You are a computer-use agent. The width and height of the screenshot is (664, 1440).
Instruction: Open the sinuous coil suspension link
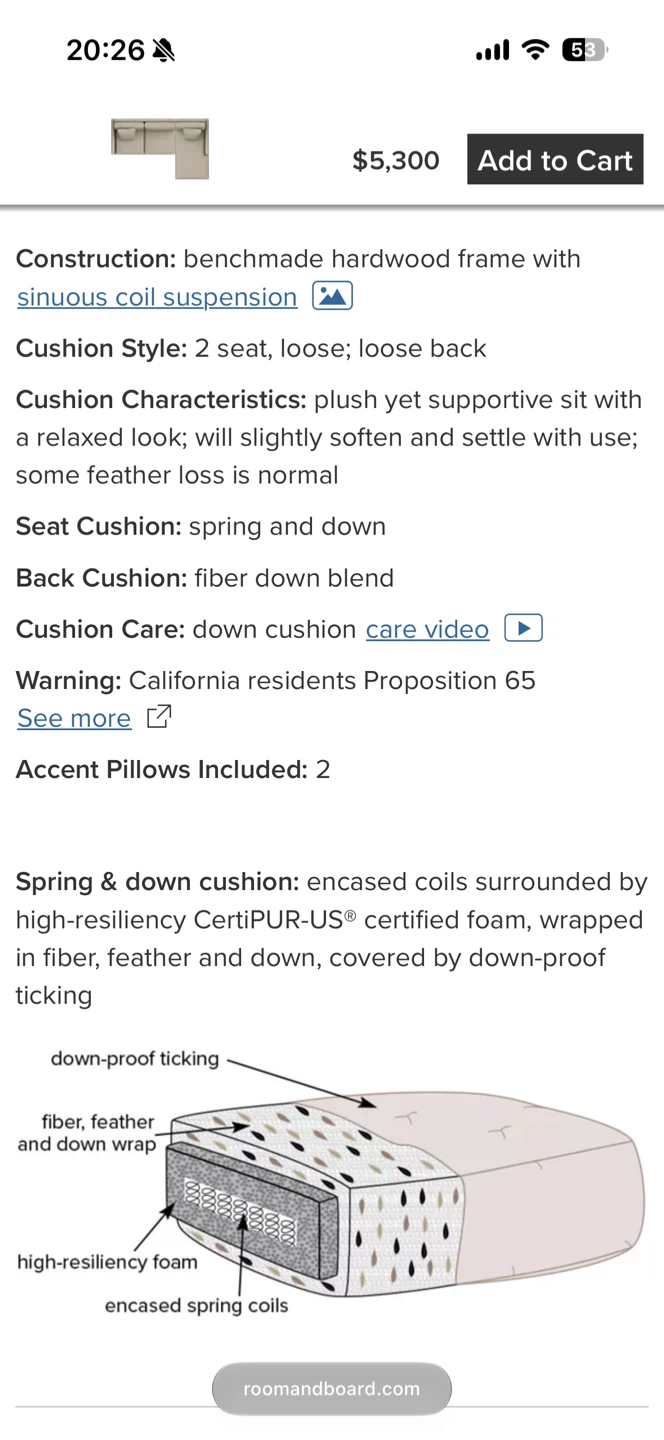tap(157, 297)
